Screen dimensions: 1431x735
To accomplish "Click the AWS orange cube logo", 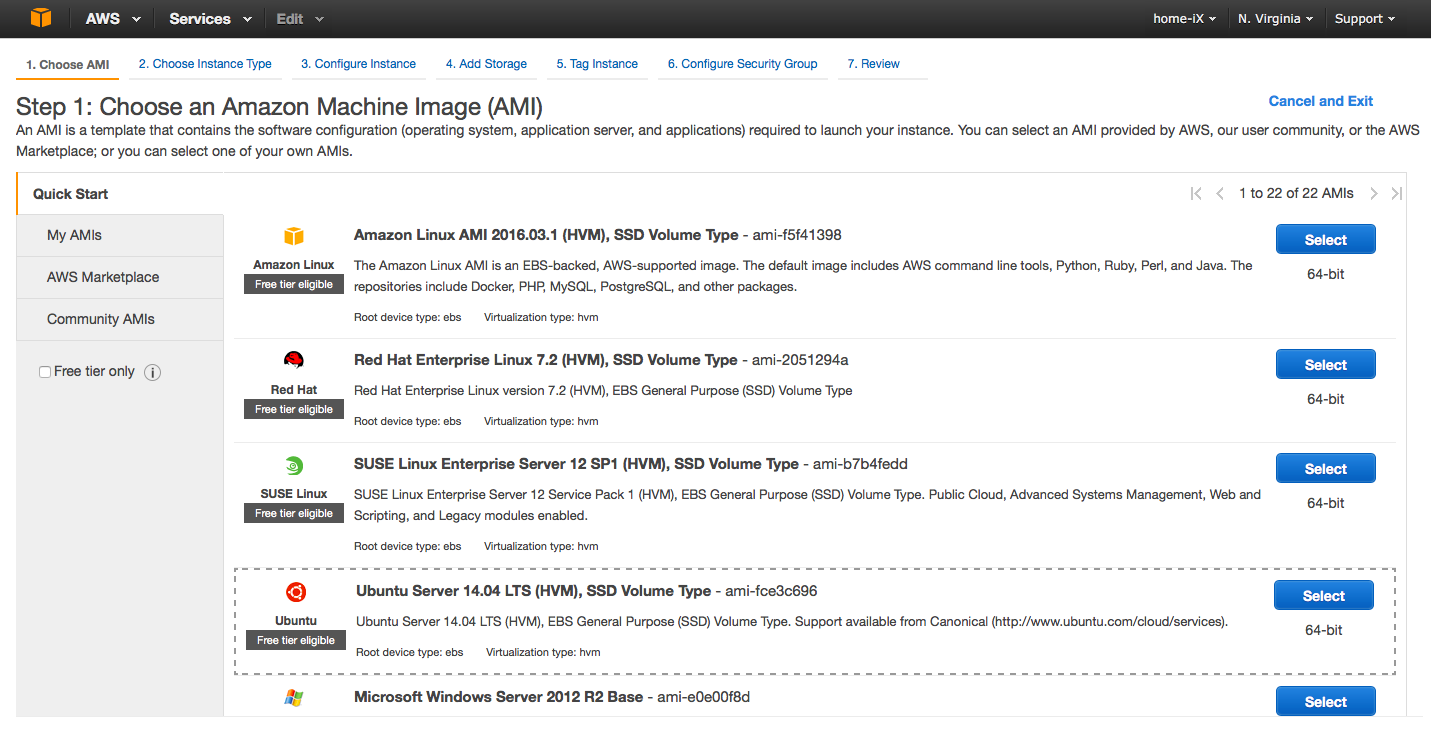I will click(x=40, y=18).
